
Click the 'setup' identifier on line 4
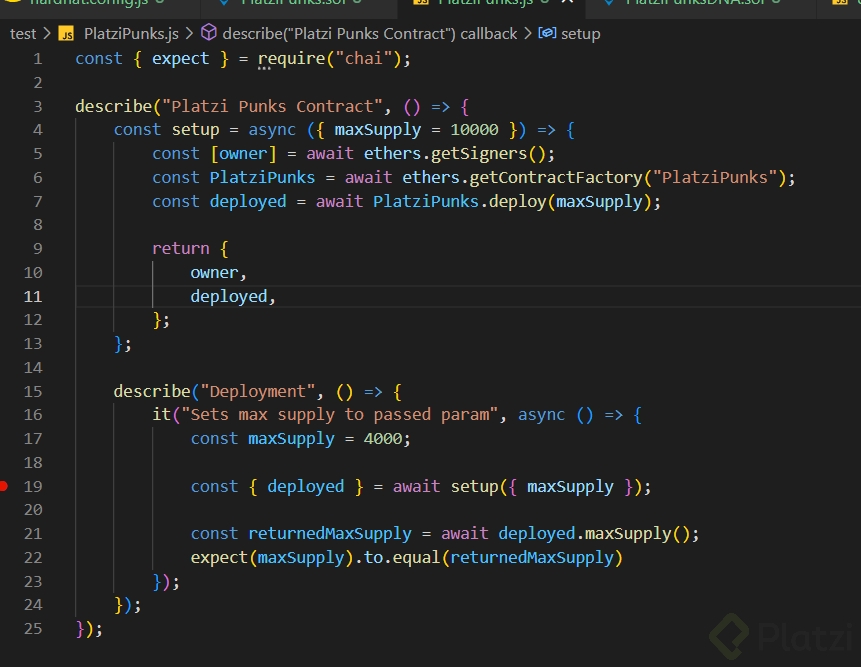195,130
